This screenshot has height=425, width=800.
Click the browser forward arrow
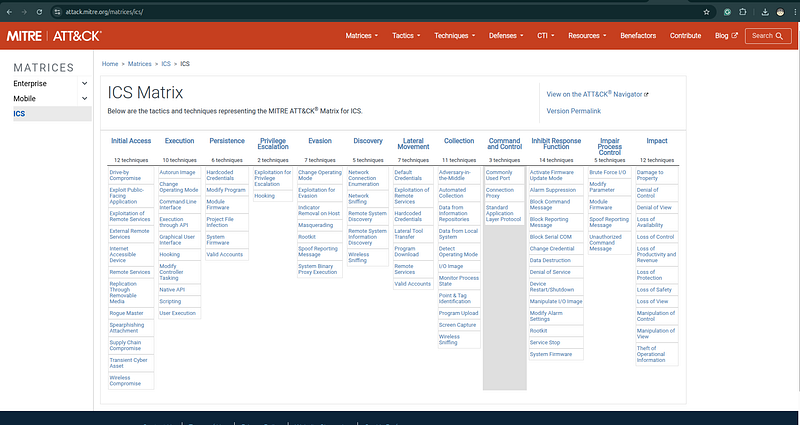[24, 12]
